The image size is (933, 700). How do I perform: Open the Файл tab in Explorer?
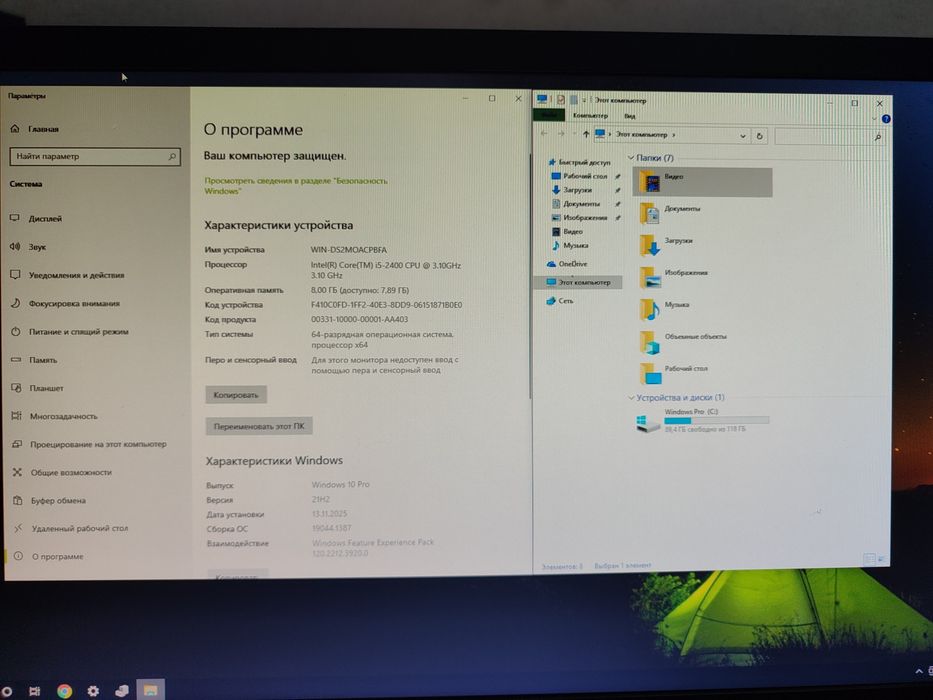pos(549,115)
